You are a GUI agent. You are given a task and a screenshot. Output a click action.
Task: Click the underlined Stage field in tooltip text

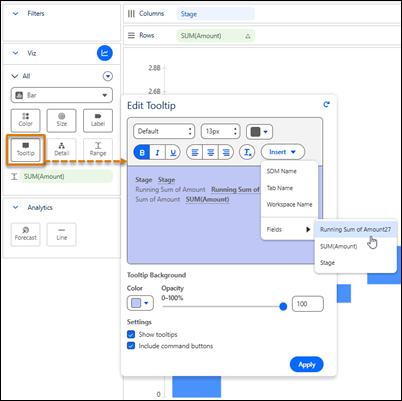[166, 180]
